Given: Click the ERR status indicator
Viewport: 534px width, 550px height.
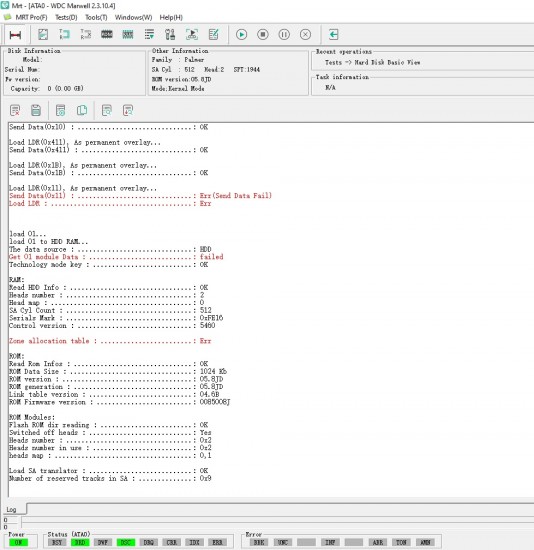Looking at the screenshot, I should [x=217, y=542].
